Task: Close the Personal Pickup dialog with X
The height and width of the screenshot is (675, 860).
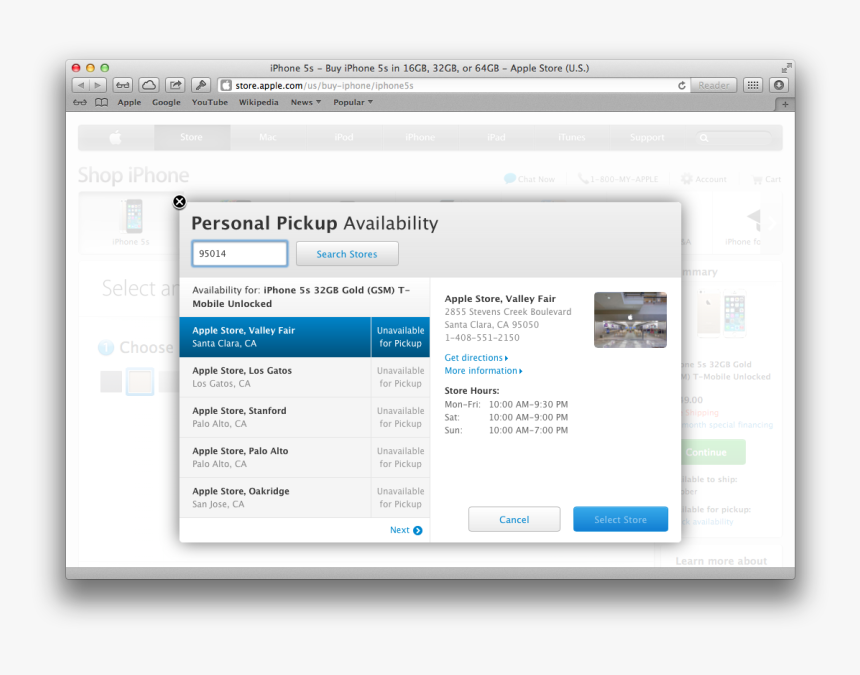Action: click(179, 202)
